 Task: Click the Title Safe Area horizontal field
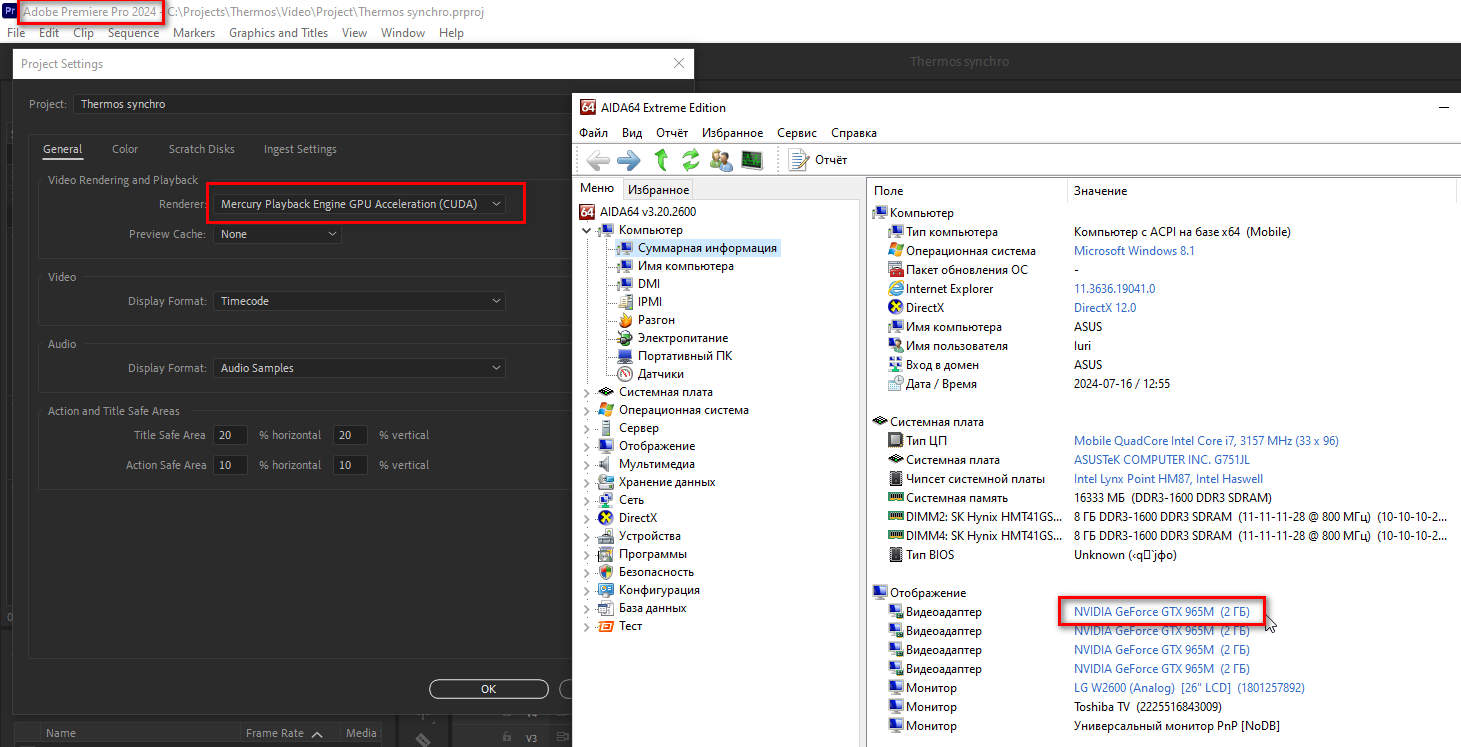230,435
